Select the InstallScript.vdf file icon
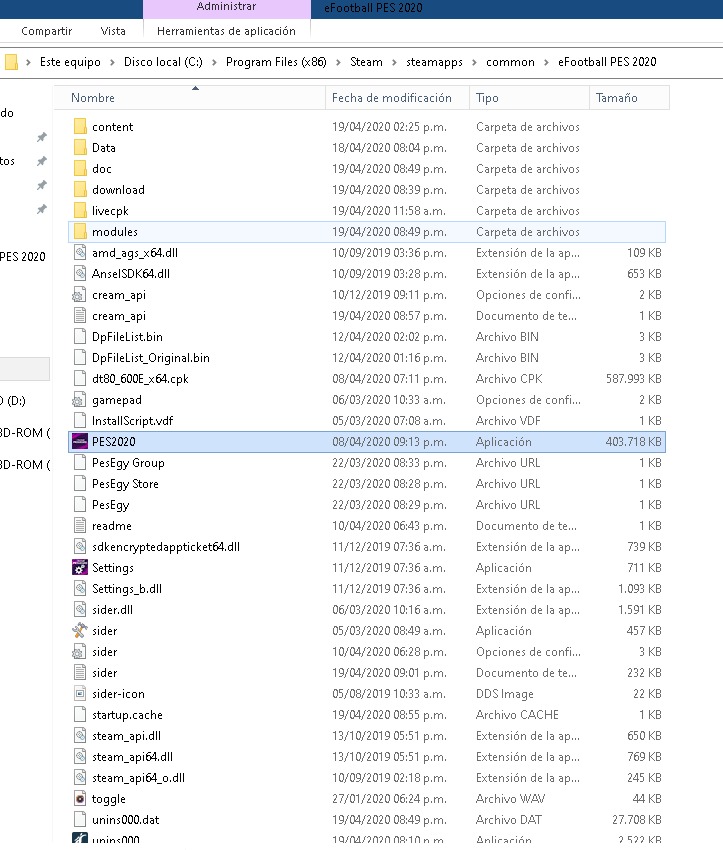Screen dimensions: 723x850 tap(80, 421)
